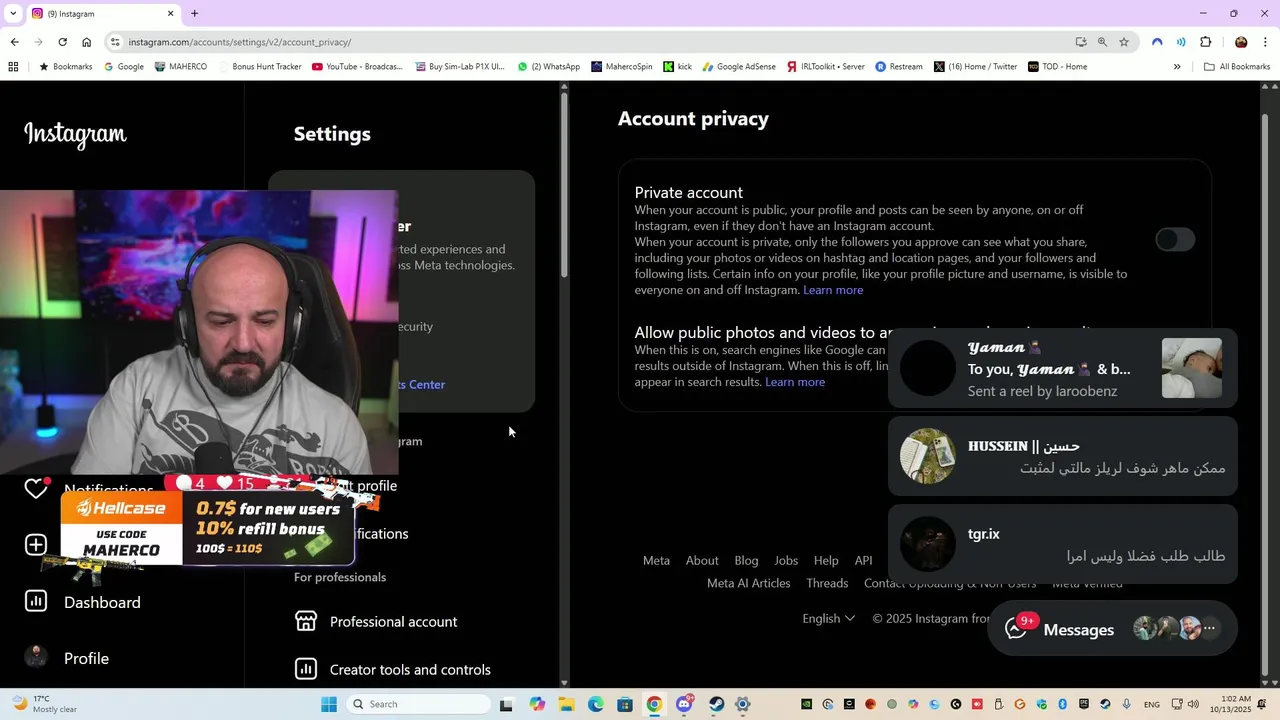Click the browser Home icon
This screenshot has height=720, width=1280.
tap(86, 42)
